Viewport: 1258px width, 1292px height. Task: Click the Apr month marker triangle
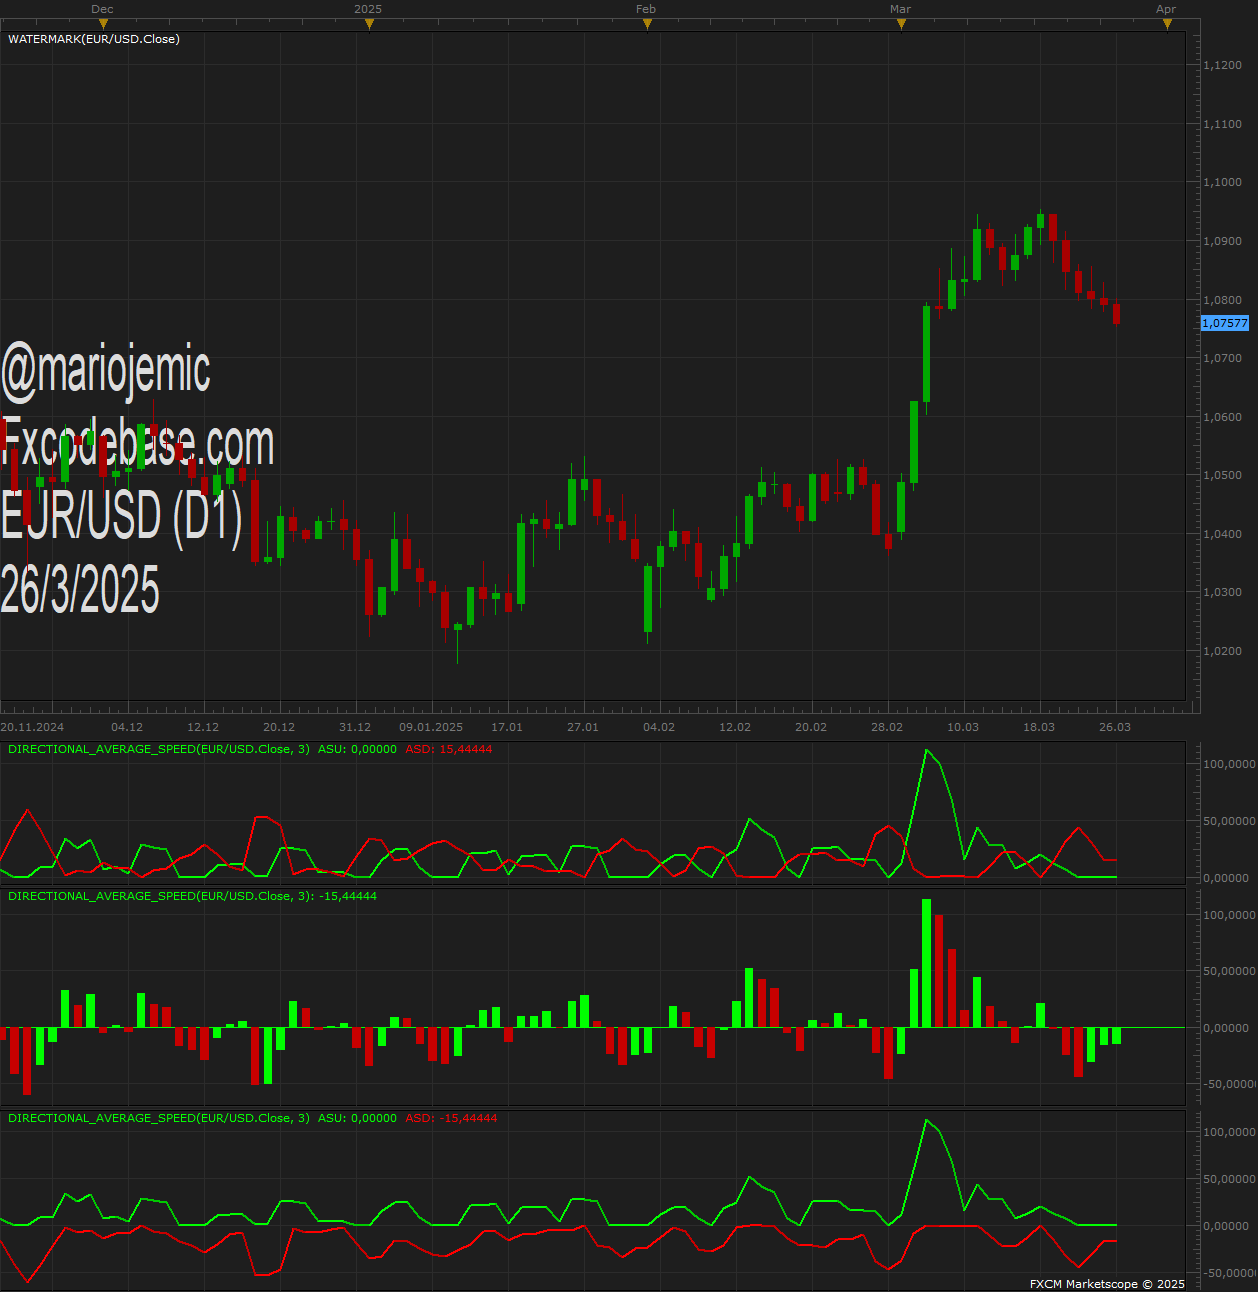(x=1167, y=25)
